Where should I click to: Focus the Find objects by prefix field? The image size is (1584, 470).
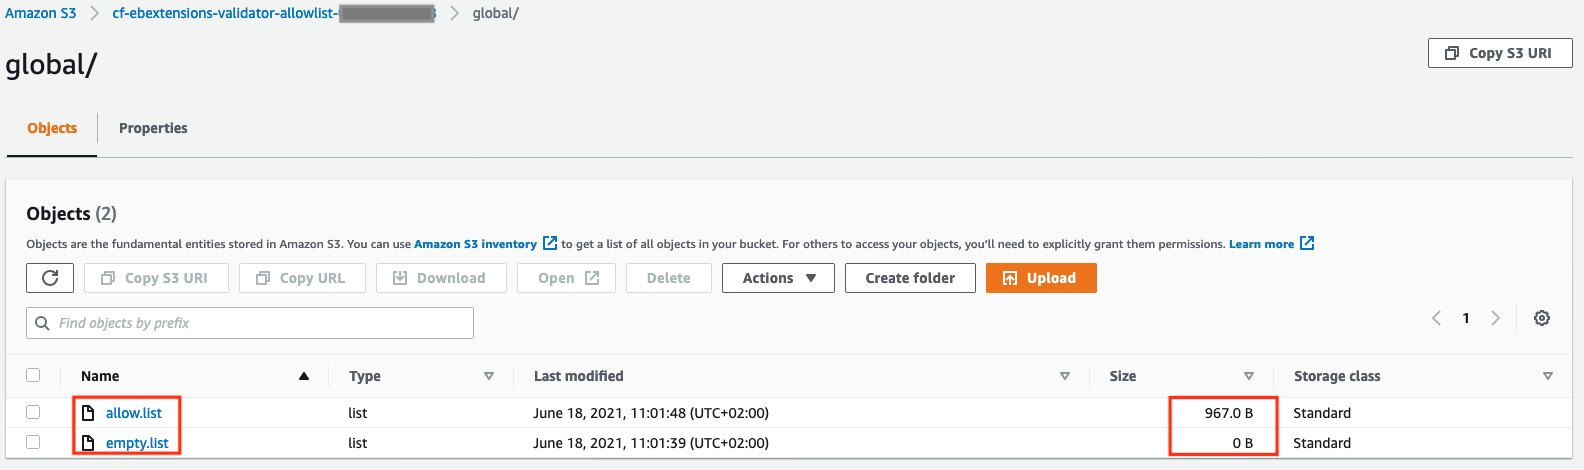tap(250, 323)
